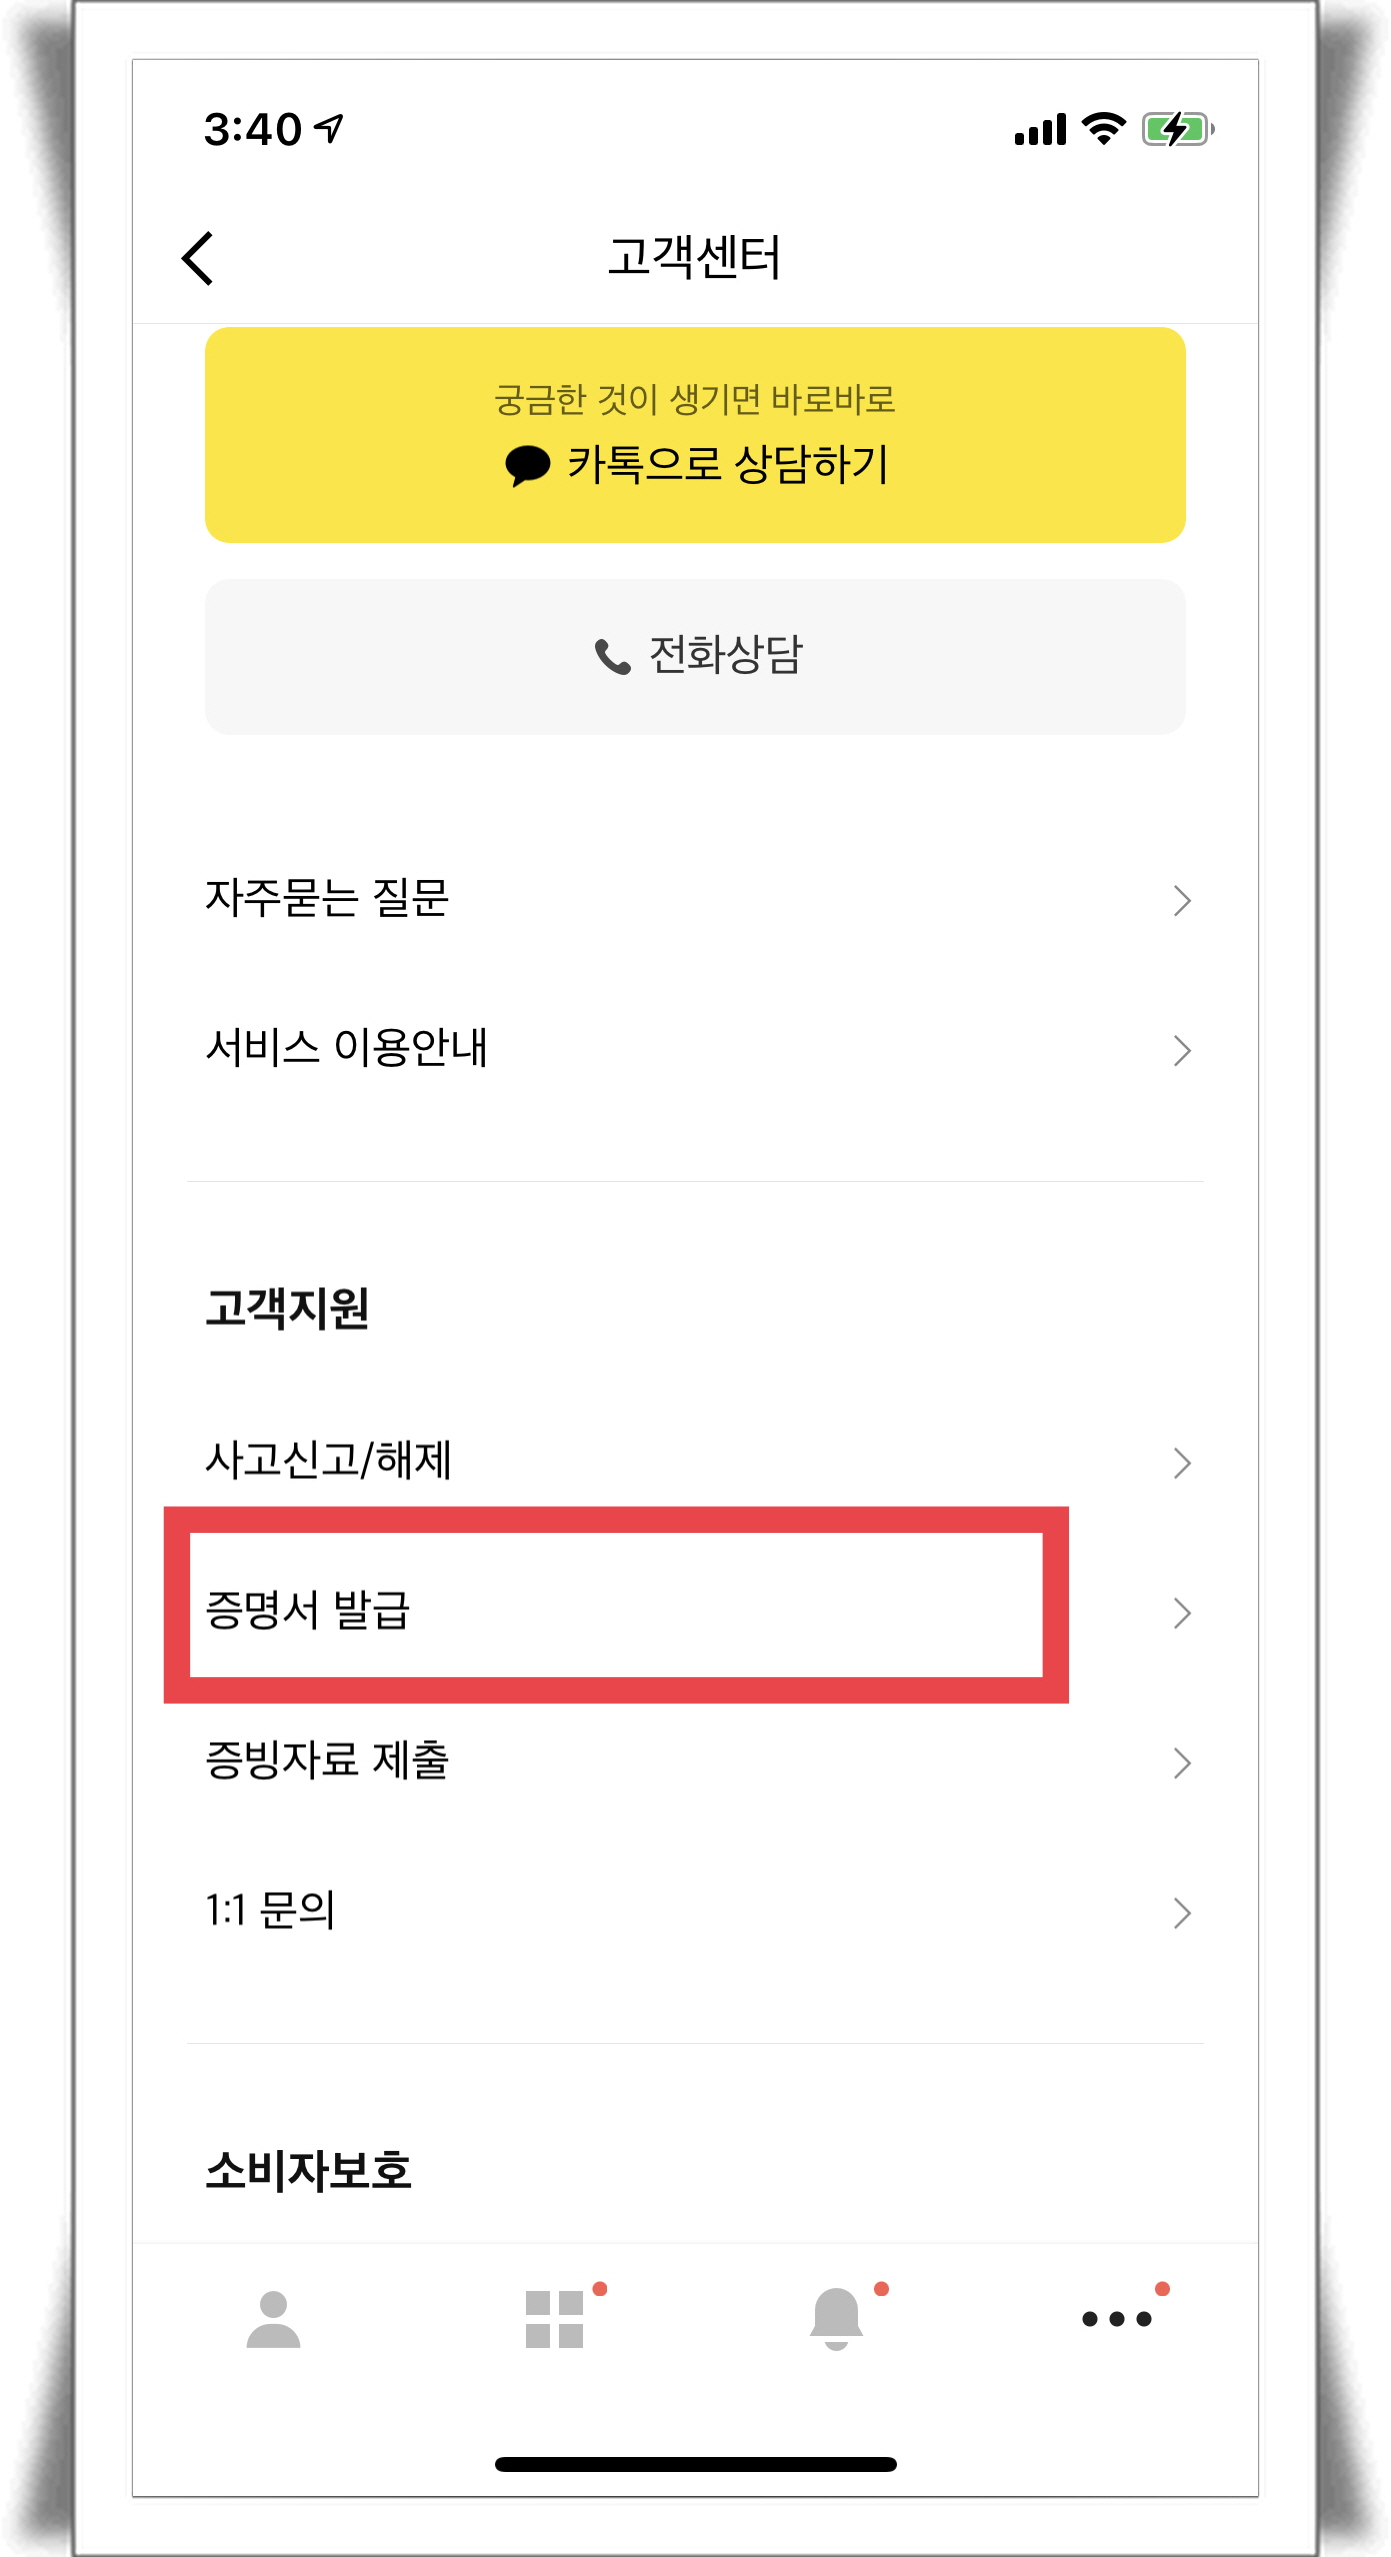Viewport: 1391px width, 2557px height.
Task: Expand the 자주묻는 질문 chevron
Action: (x=1182, y=900)
